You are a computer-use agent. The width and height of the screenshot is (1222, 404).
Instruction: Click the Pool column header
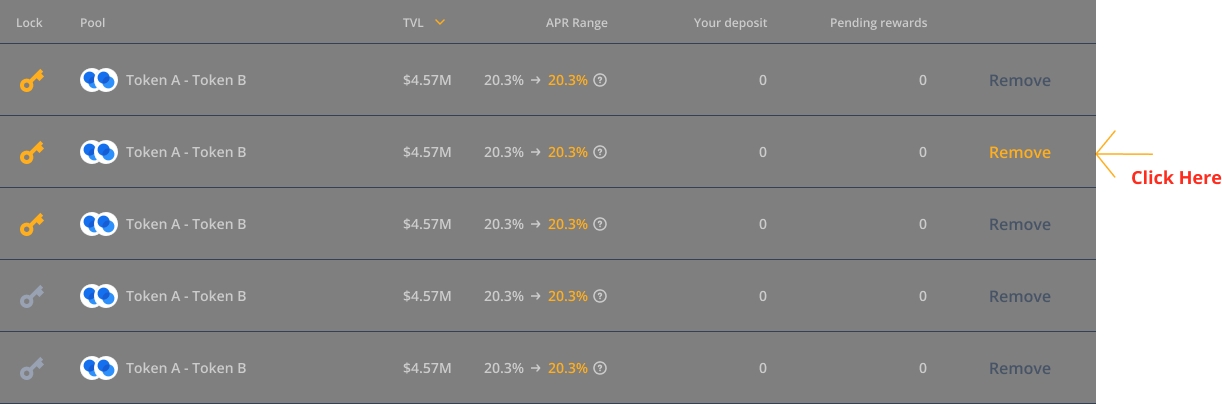point(92,23)
